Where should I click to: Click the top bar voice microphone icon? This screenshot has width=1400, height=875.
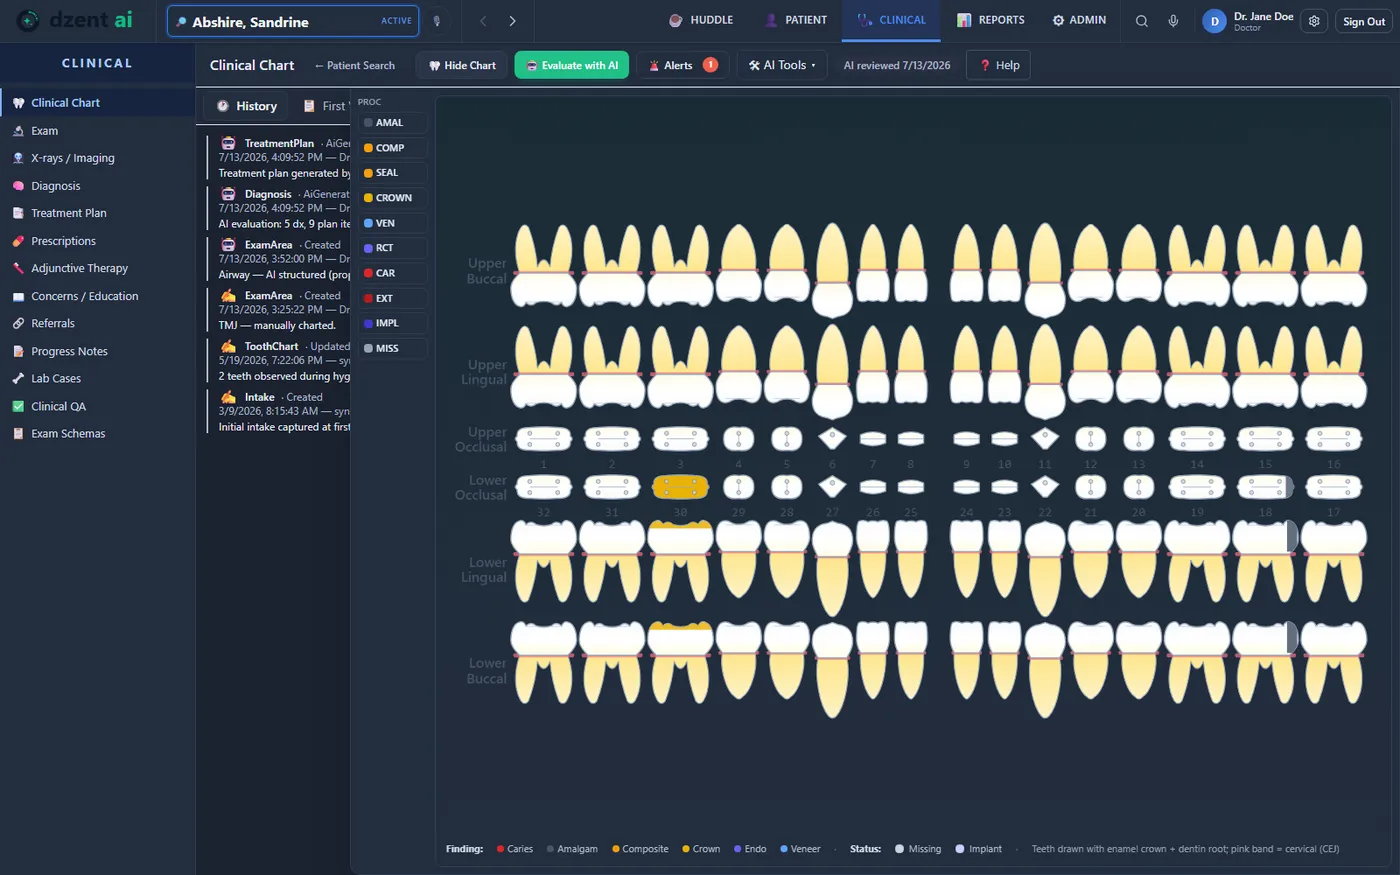1173,21
